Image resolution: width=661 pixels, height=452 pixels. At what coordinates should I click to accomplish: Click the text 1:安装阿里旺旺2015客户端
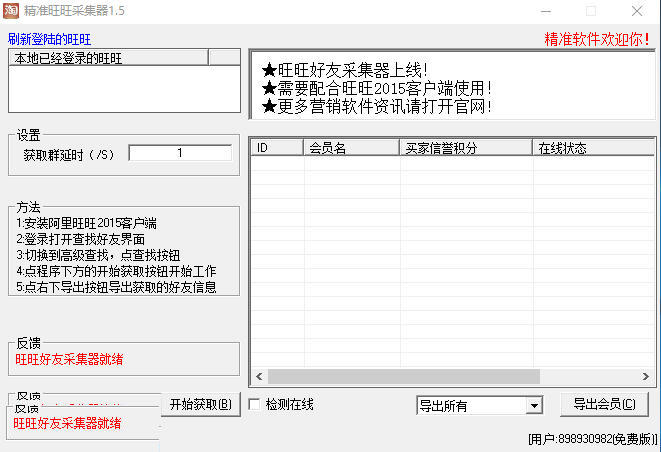click(86, 223)
